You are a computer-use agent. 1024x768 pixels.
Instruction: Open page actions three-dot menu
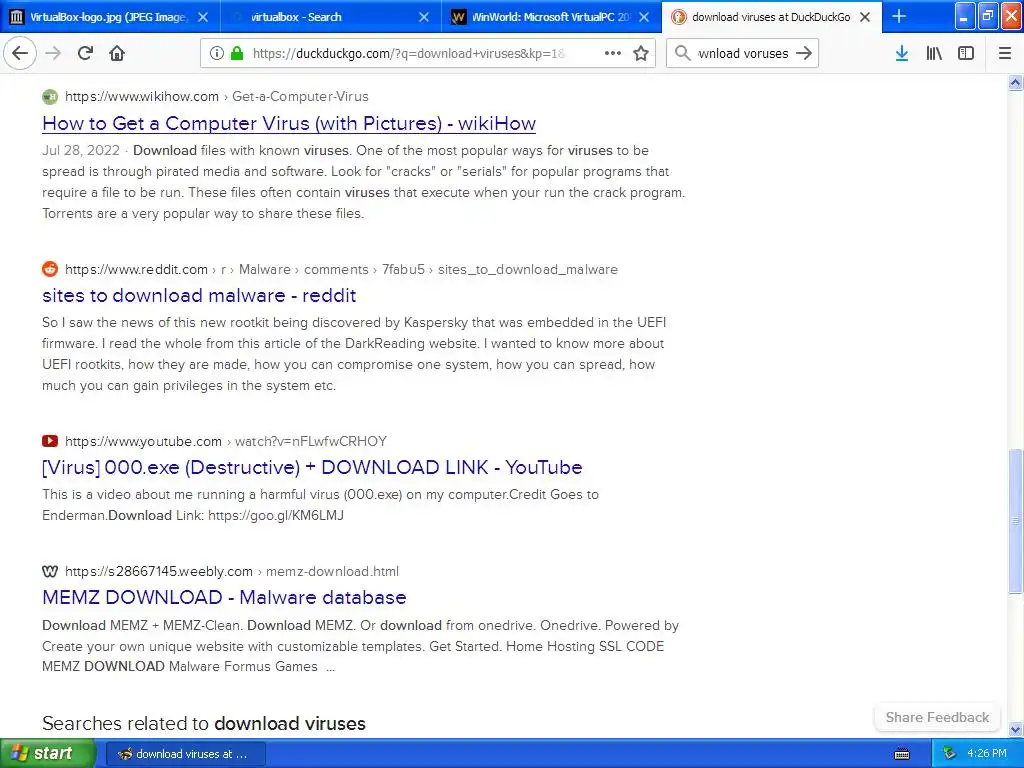(x=613, y=54)
